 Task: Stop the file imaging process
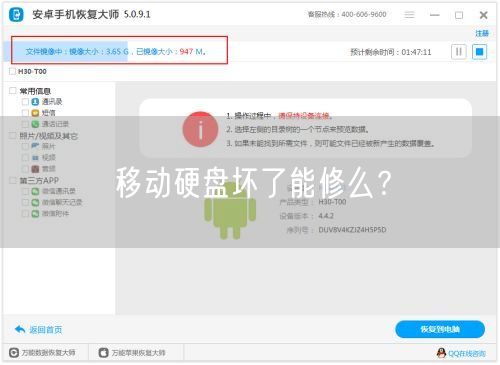point(479,52)
